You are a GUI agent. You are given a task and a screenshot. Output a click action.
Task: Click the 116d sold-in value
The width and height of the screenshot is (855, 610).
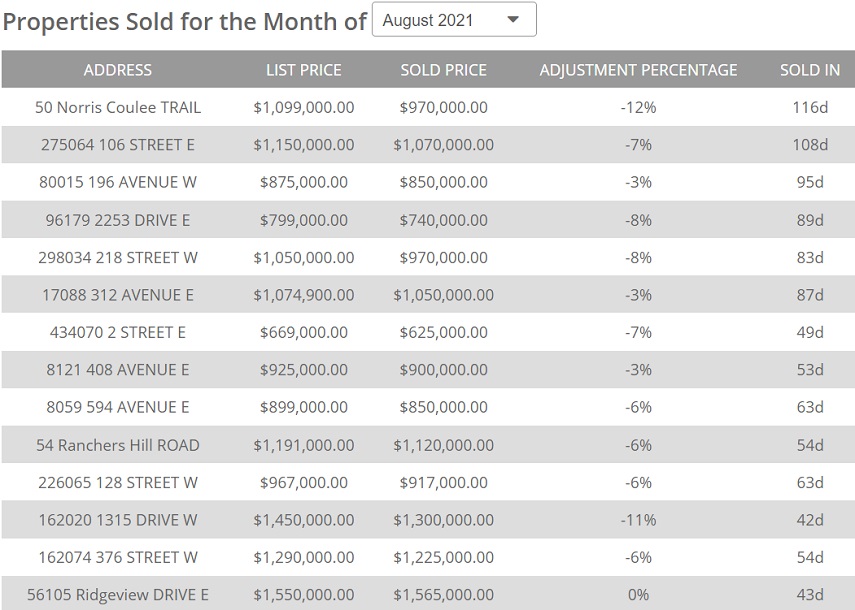pos(810,107)
